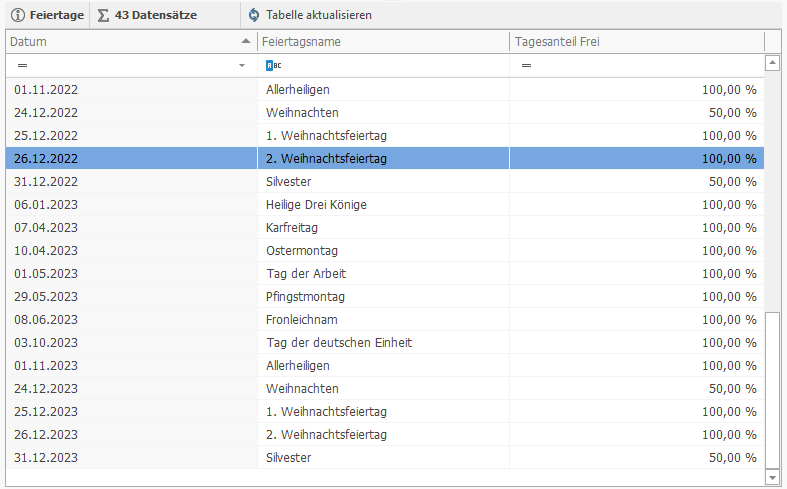Viewport: 787px width, 489px height.
Task: Click the vertical scrollbar thumb
Action: click(772, 390)
